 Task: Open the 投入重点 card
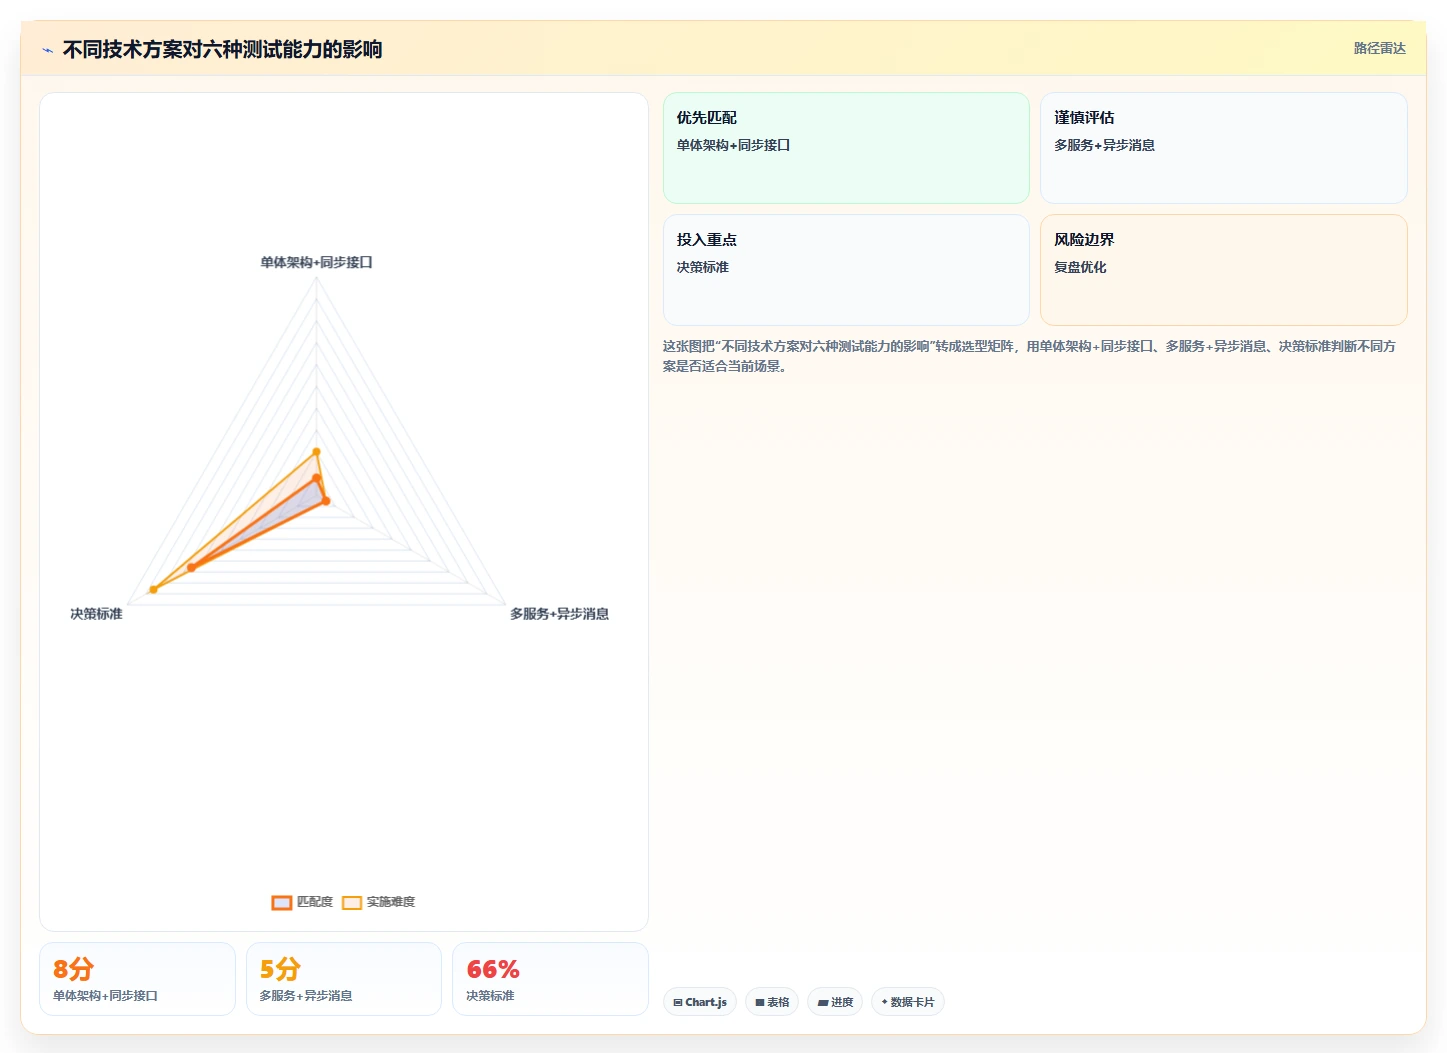(x=846, y=270)
